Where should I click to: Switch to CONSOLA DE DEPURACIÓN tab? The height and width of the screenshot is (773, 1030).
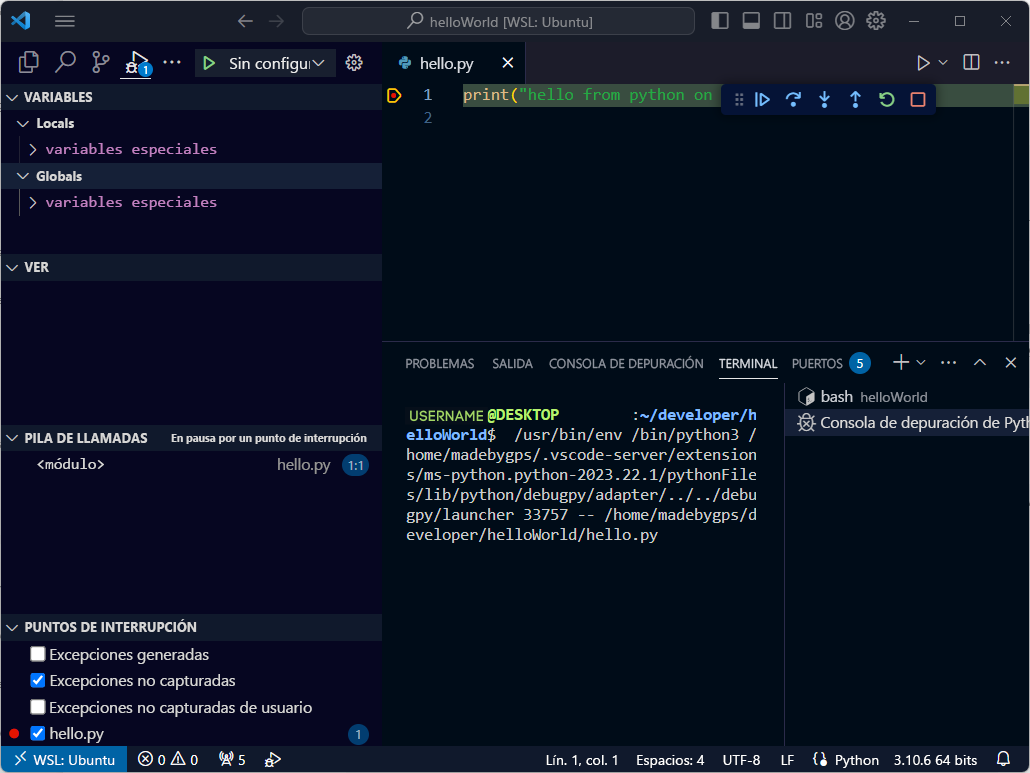coord(626,364)
